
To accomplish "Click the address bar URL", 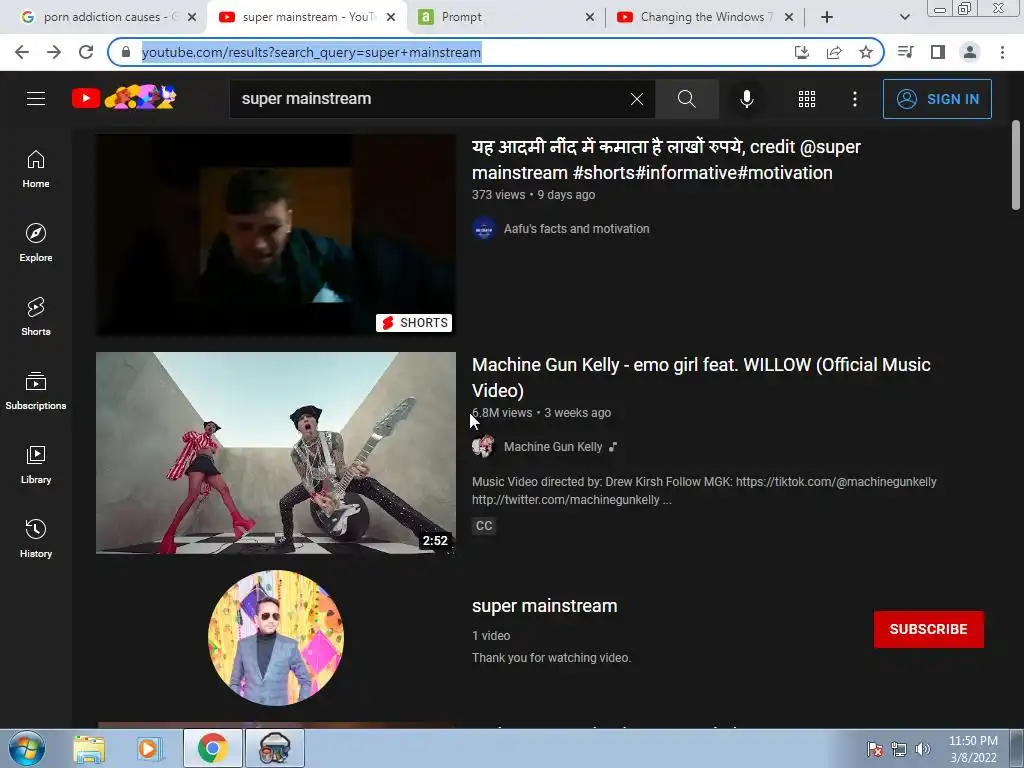I will coord(312,52).
